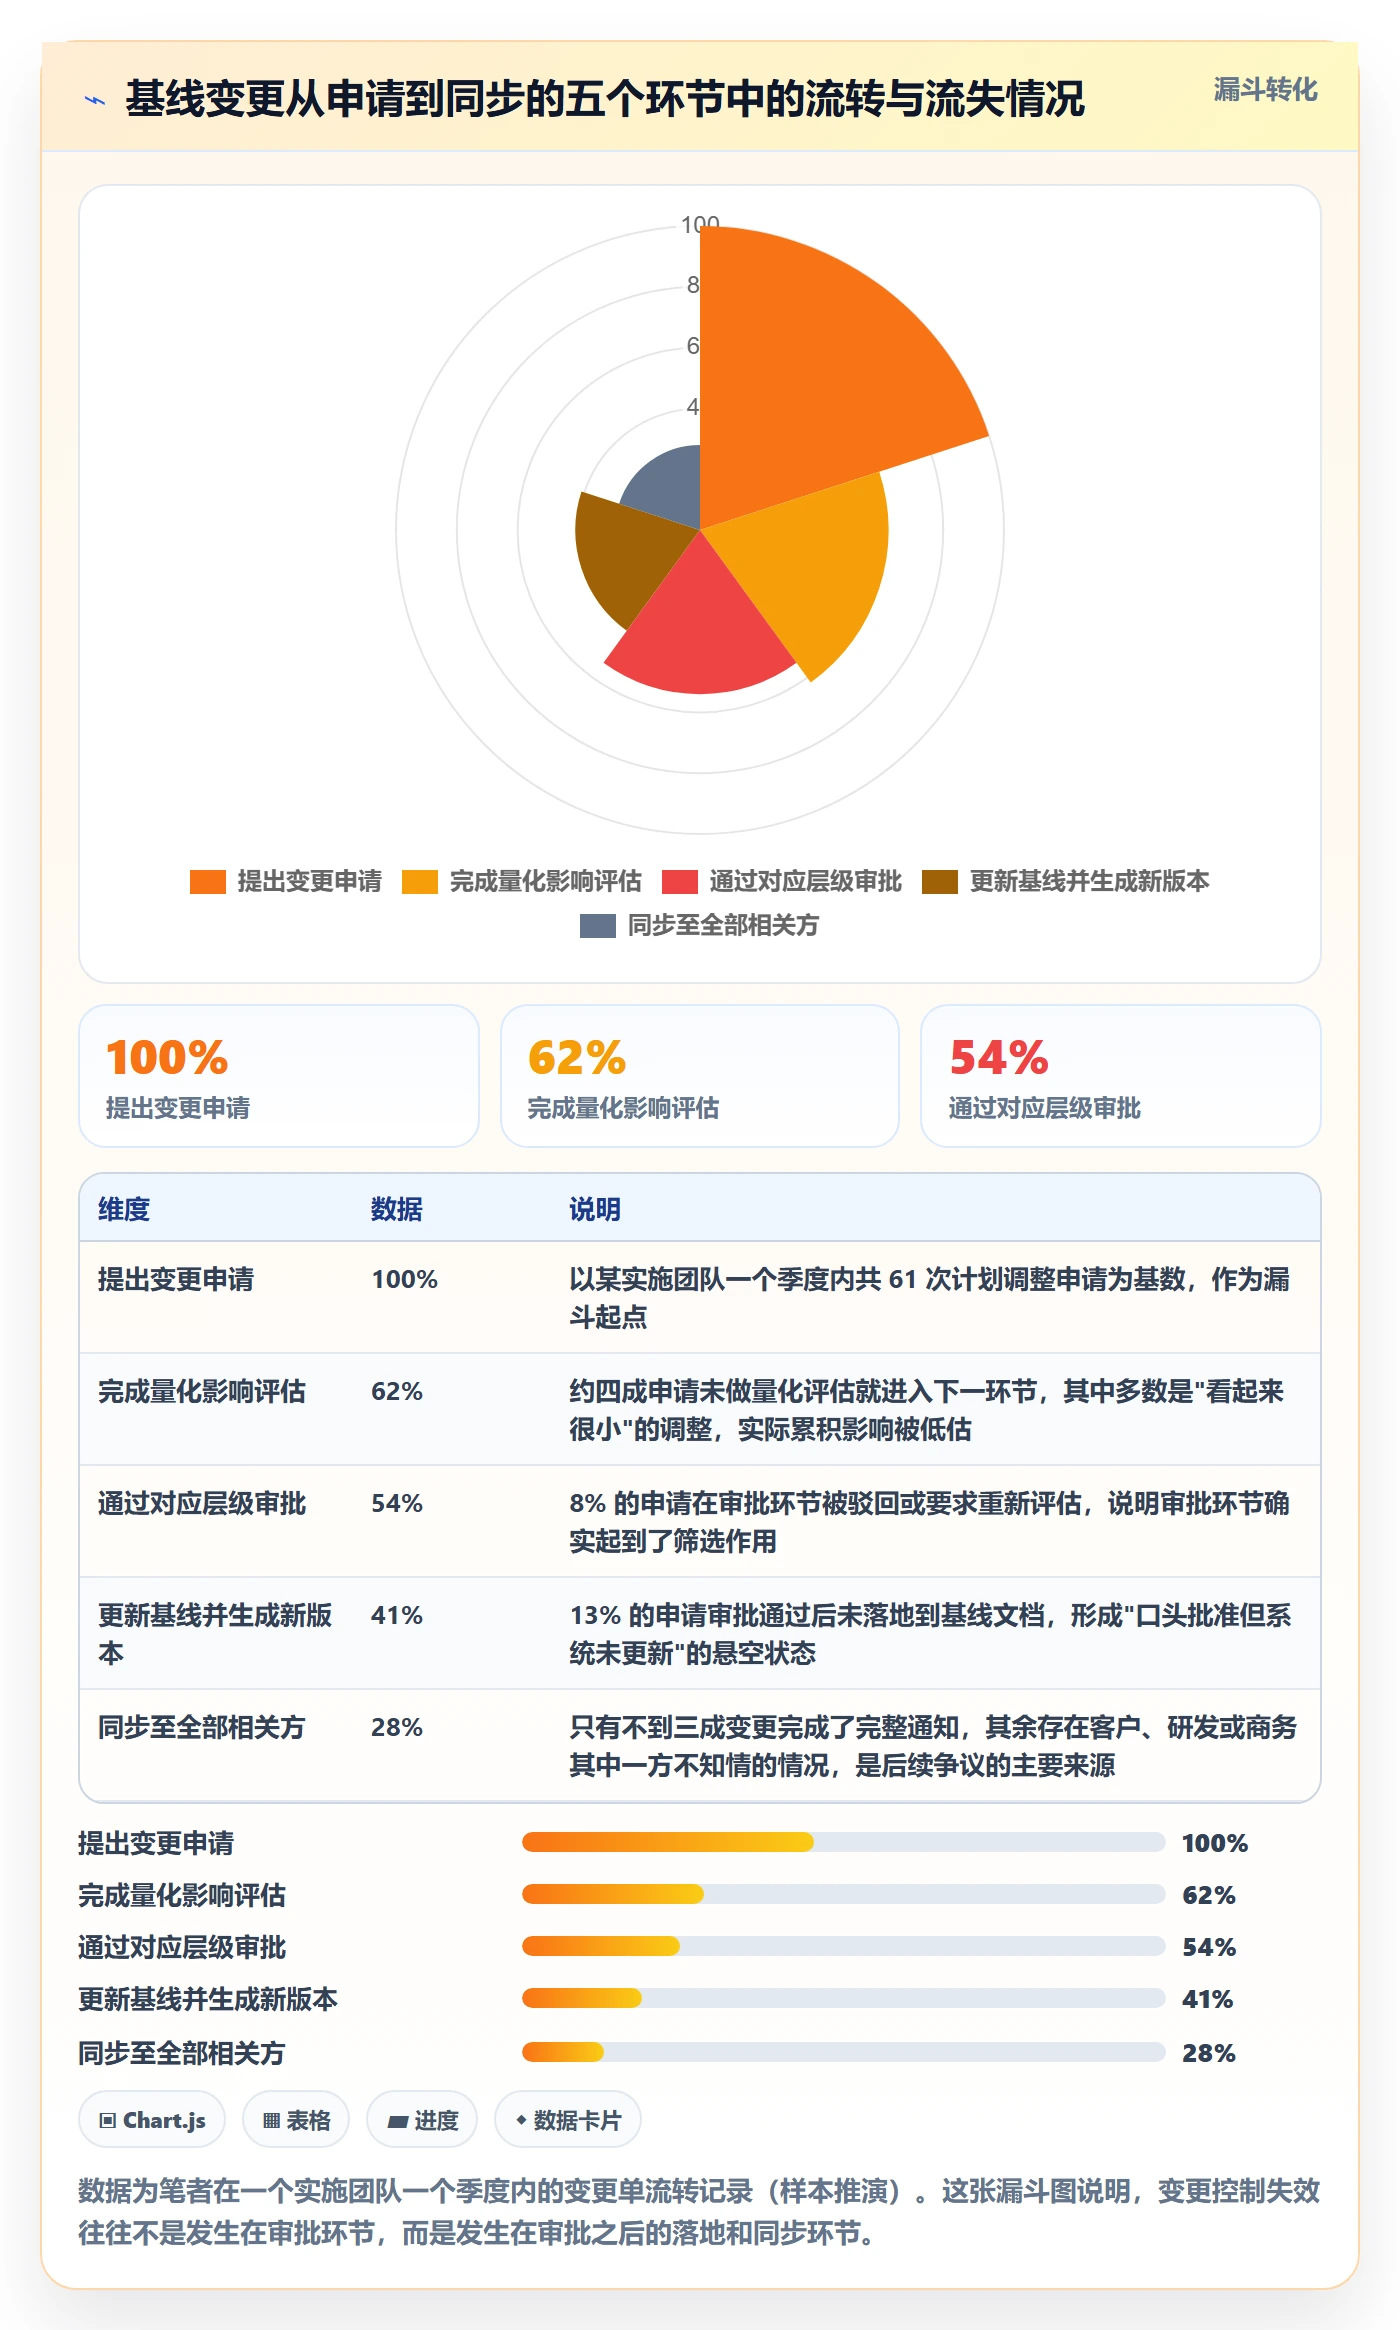Click the 说明 column header
1400x2330 pixels.
tap(595, 1209)
